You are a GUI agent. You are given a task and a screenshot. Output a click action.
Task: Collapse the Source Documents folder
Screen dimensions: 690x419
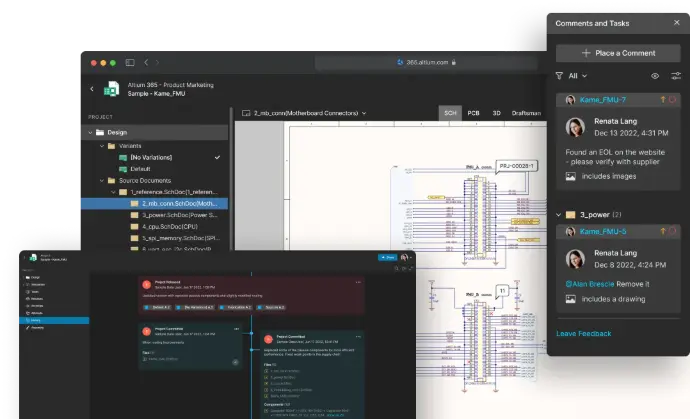pyautogui.click(x=102, y=180)
